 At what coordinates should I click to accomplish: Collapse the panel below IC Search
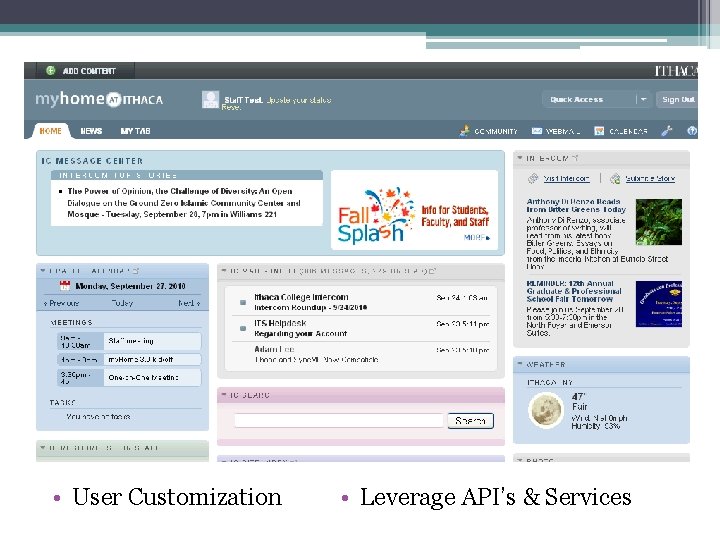224,460
